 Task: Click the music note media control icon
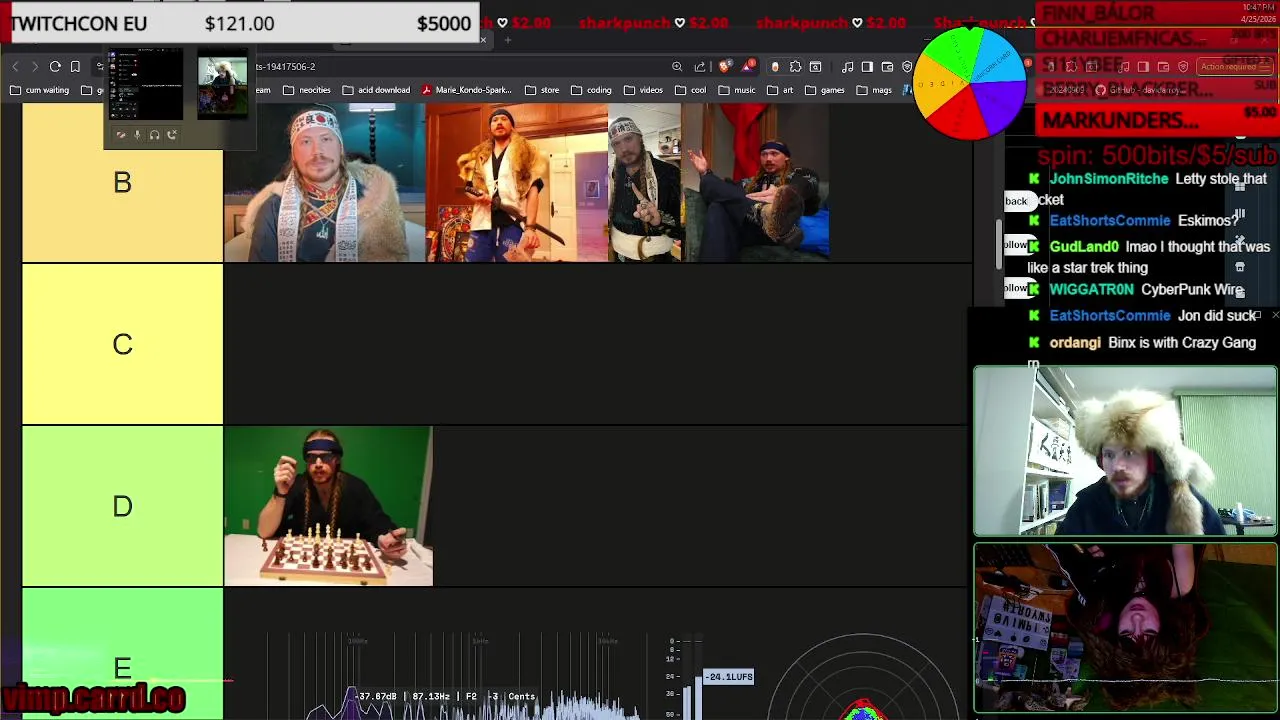click(848, 67)
